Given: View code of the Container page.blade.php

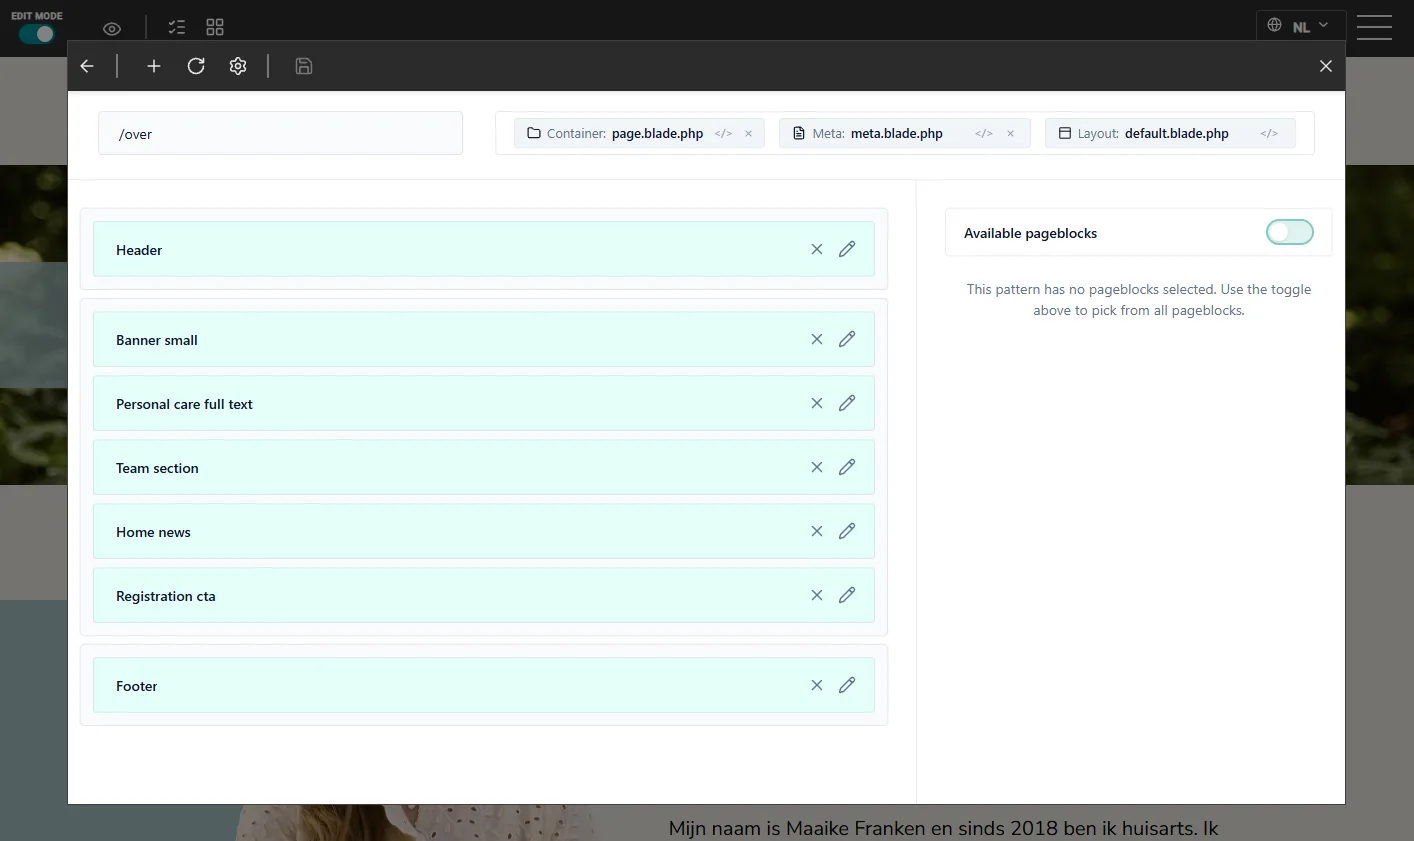Looking at the screenshot, I should pyautogui.click(x=723, y=133).
